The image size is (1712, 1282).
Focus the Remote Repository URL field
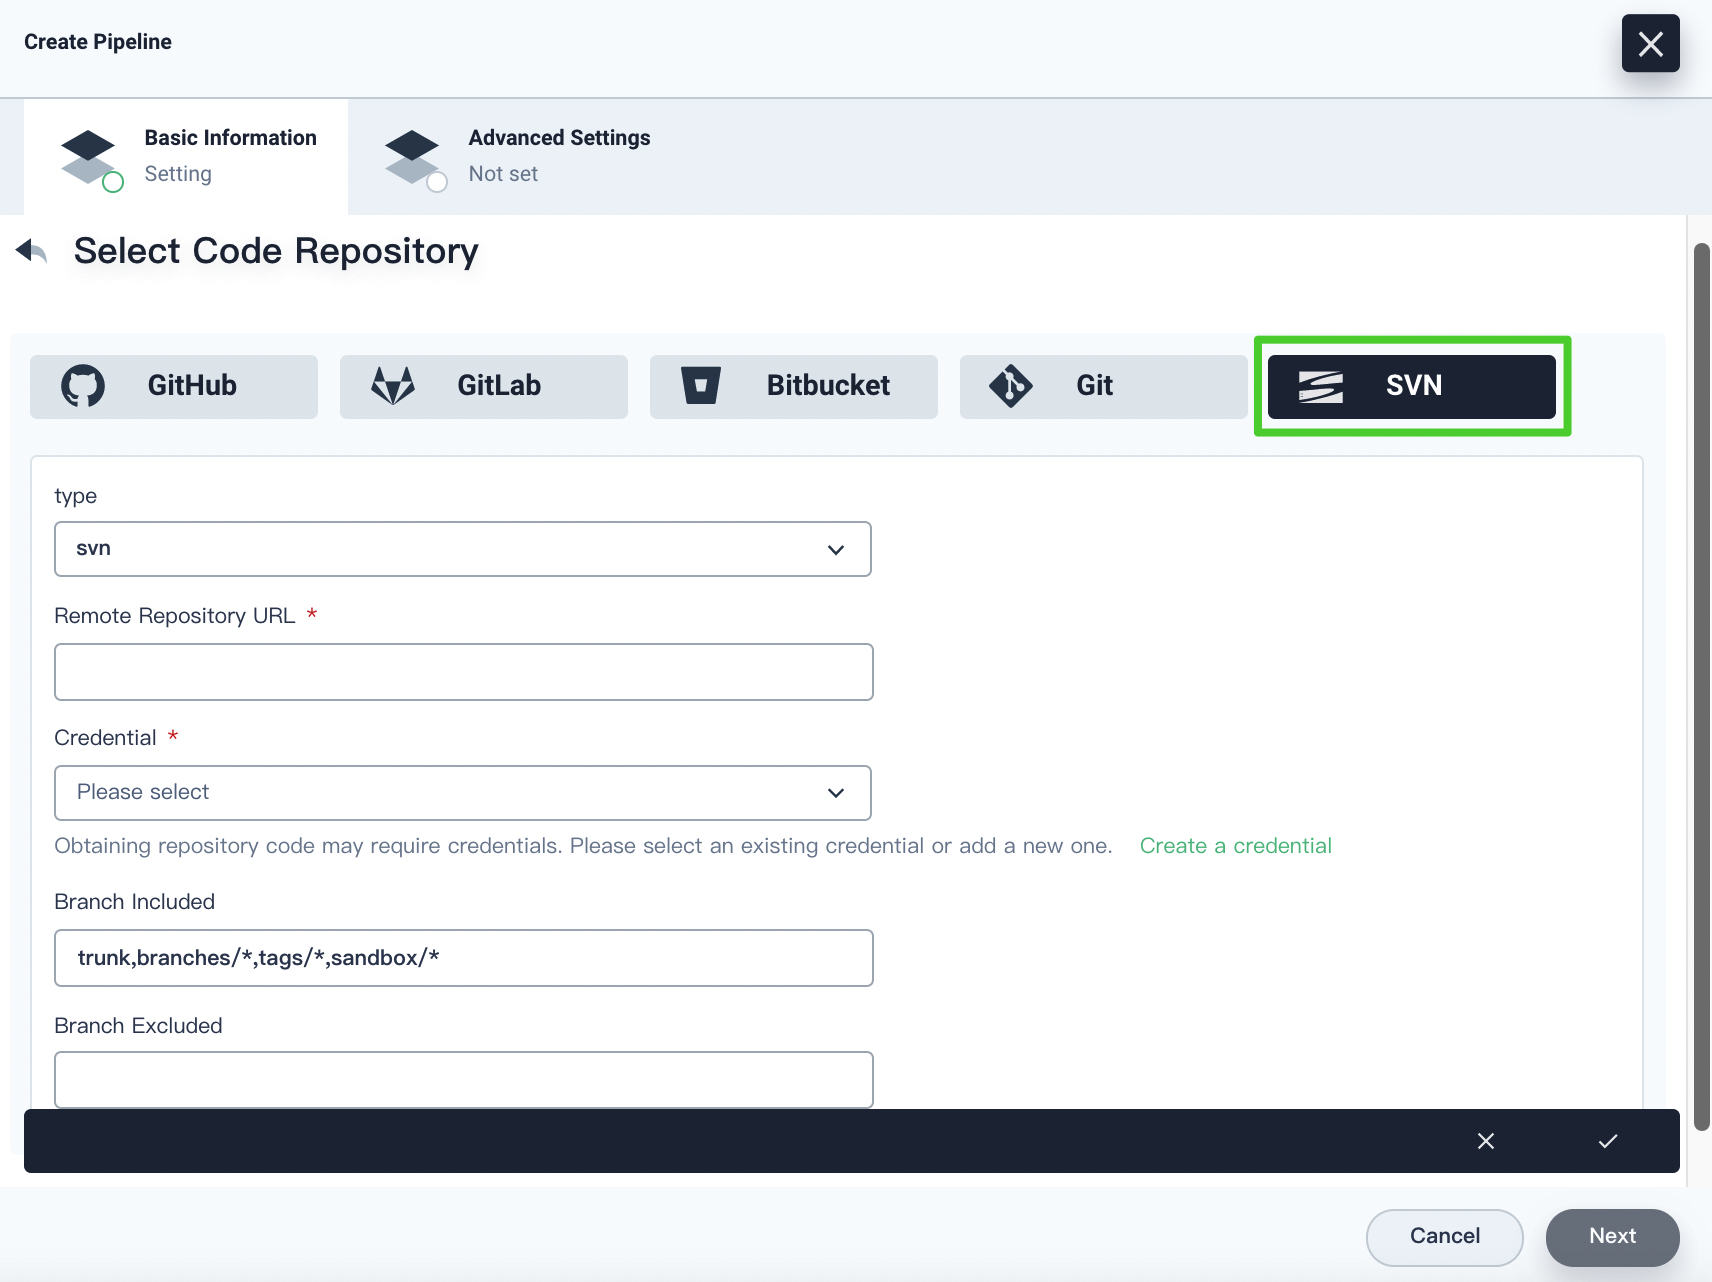463,672
